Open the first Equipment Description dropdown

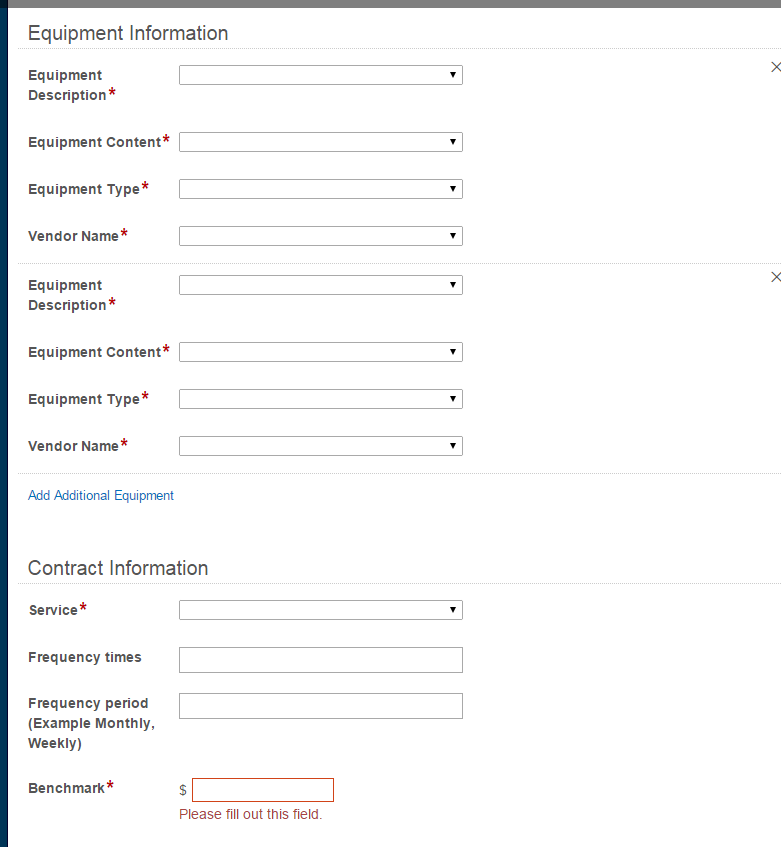(x=321, y=75)
